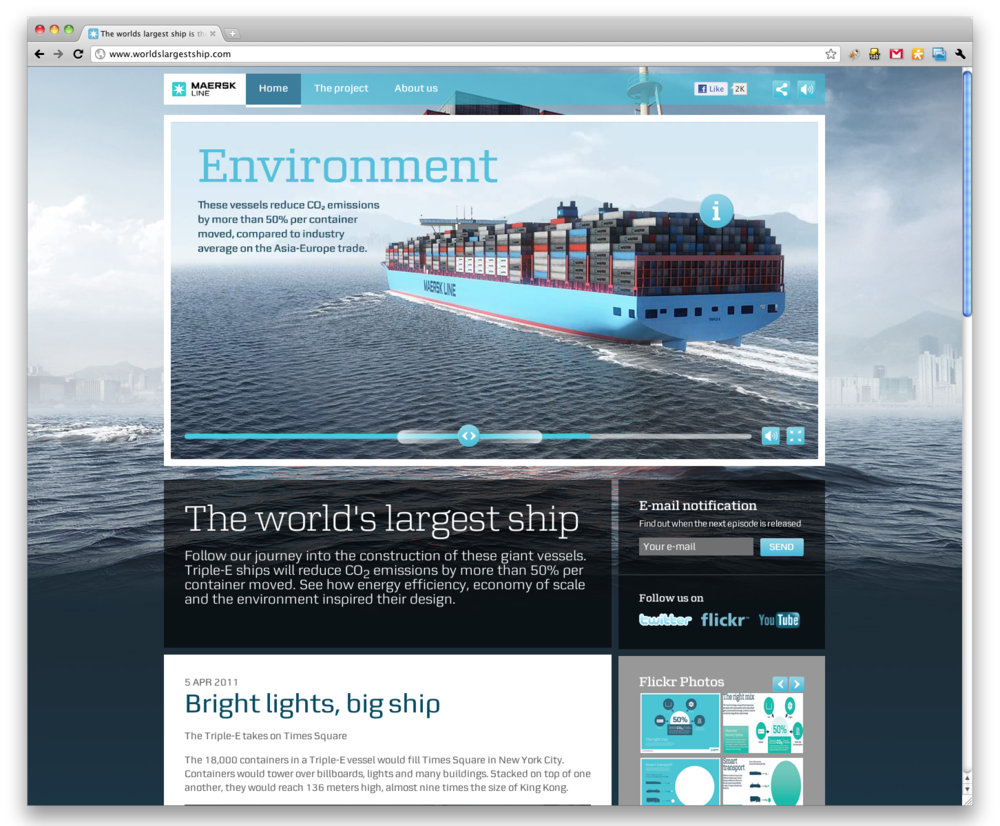Open the Gmail extension icon

[x=896, y=54]
